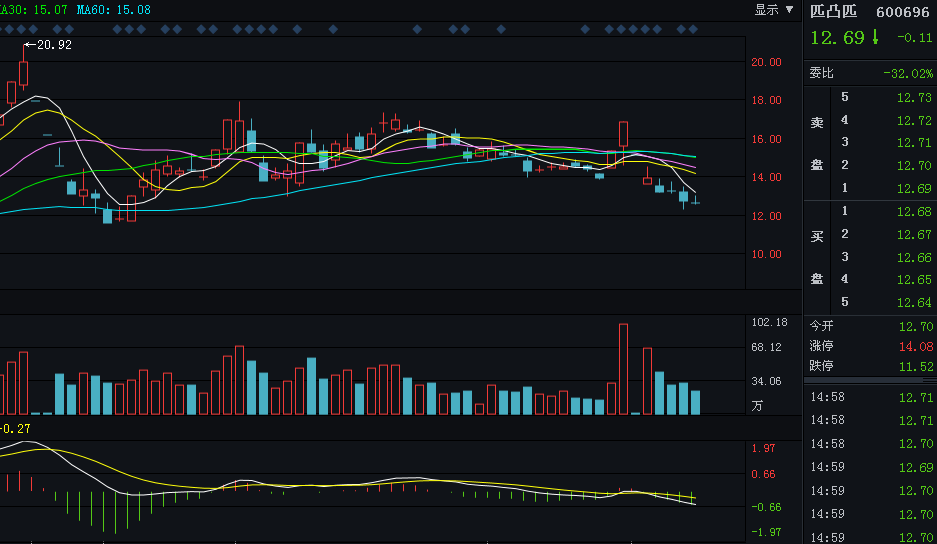Viewport: 937px width, 544px height.
Task: Click the MA60: 15.08 indicator label
Action: point(114,10)
